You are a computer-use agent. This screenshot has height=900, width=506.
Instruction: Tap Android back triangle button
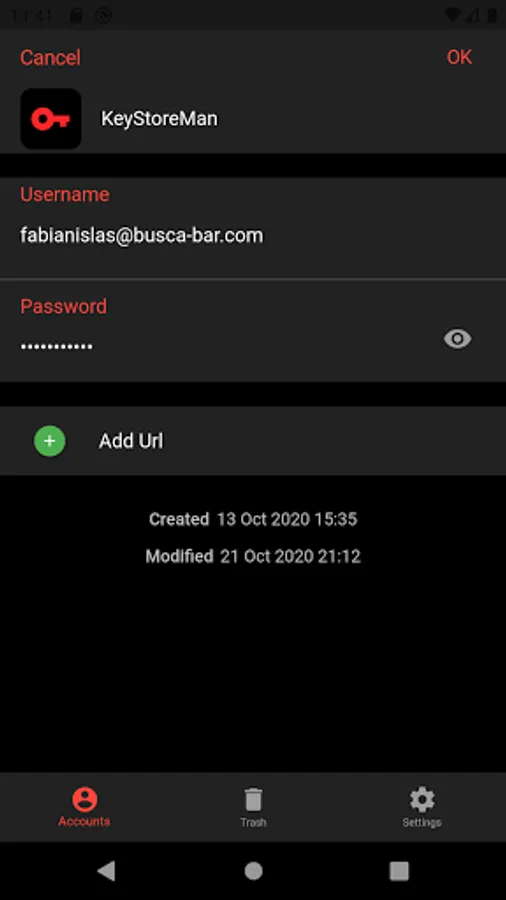(106, 871)
